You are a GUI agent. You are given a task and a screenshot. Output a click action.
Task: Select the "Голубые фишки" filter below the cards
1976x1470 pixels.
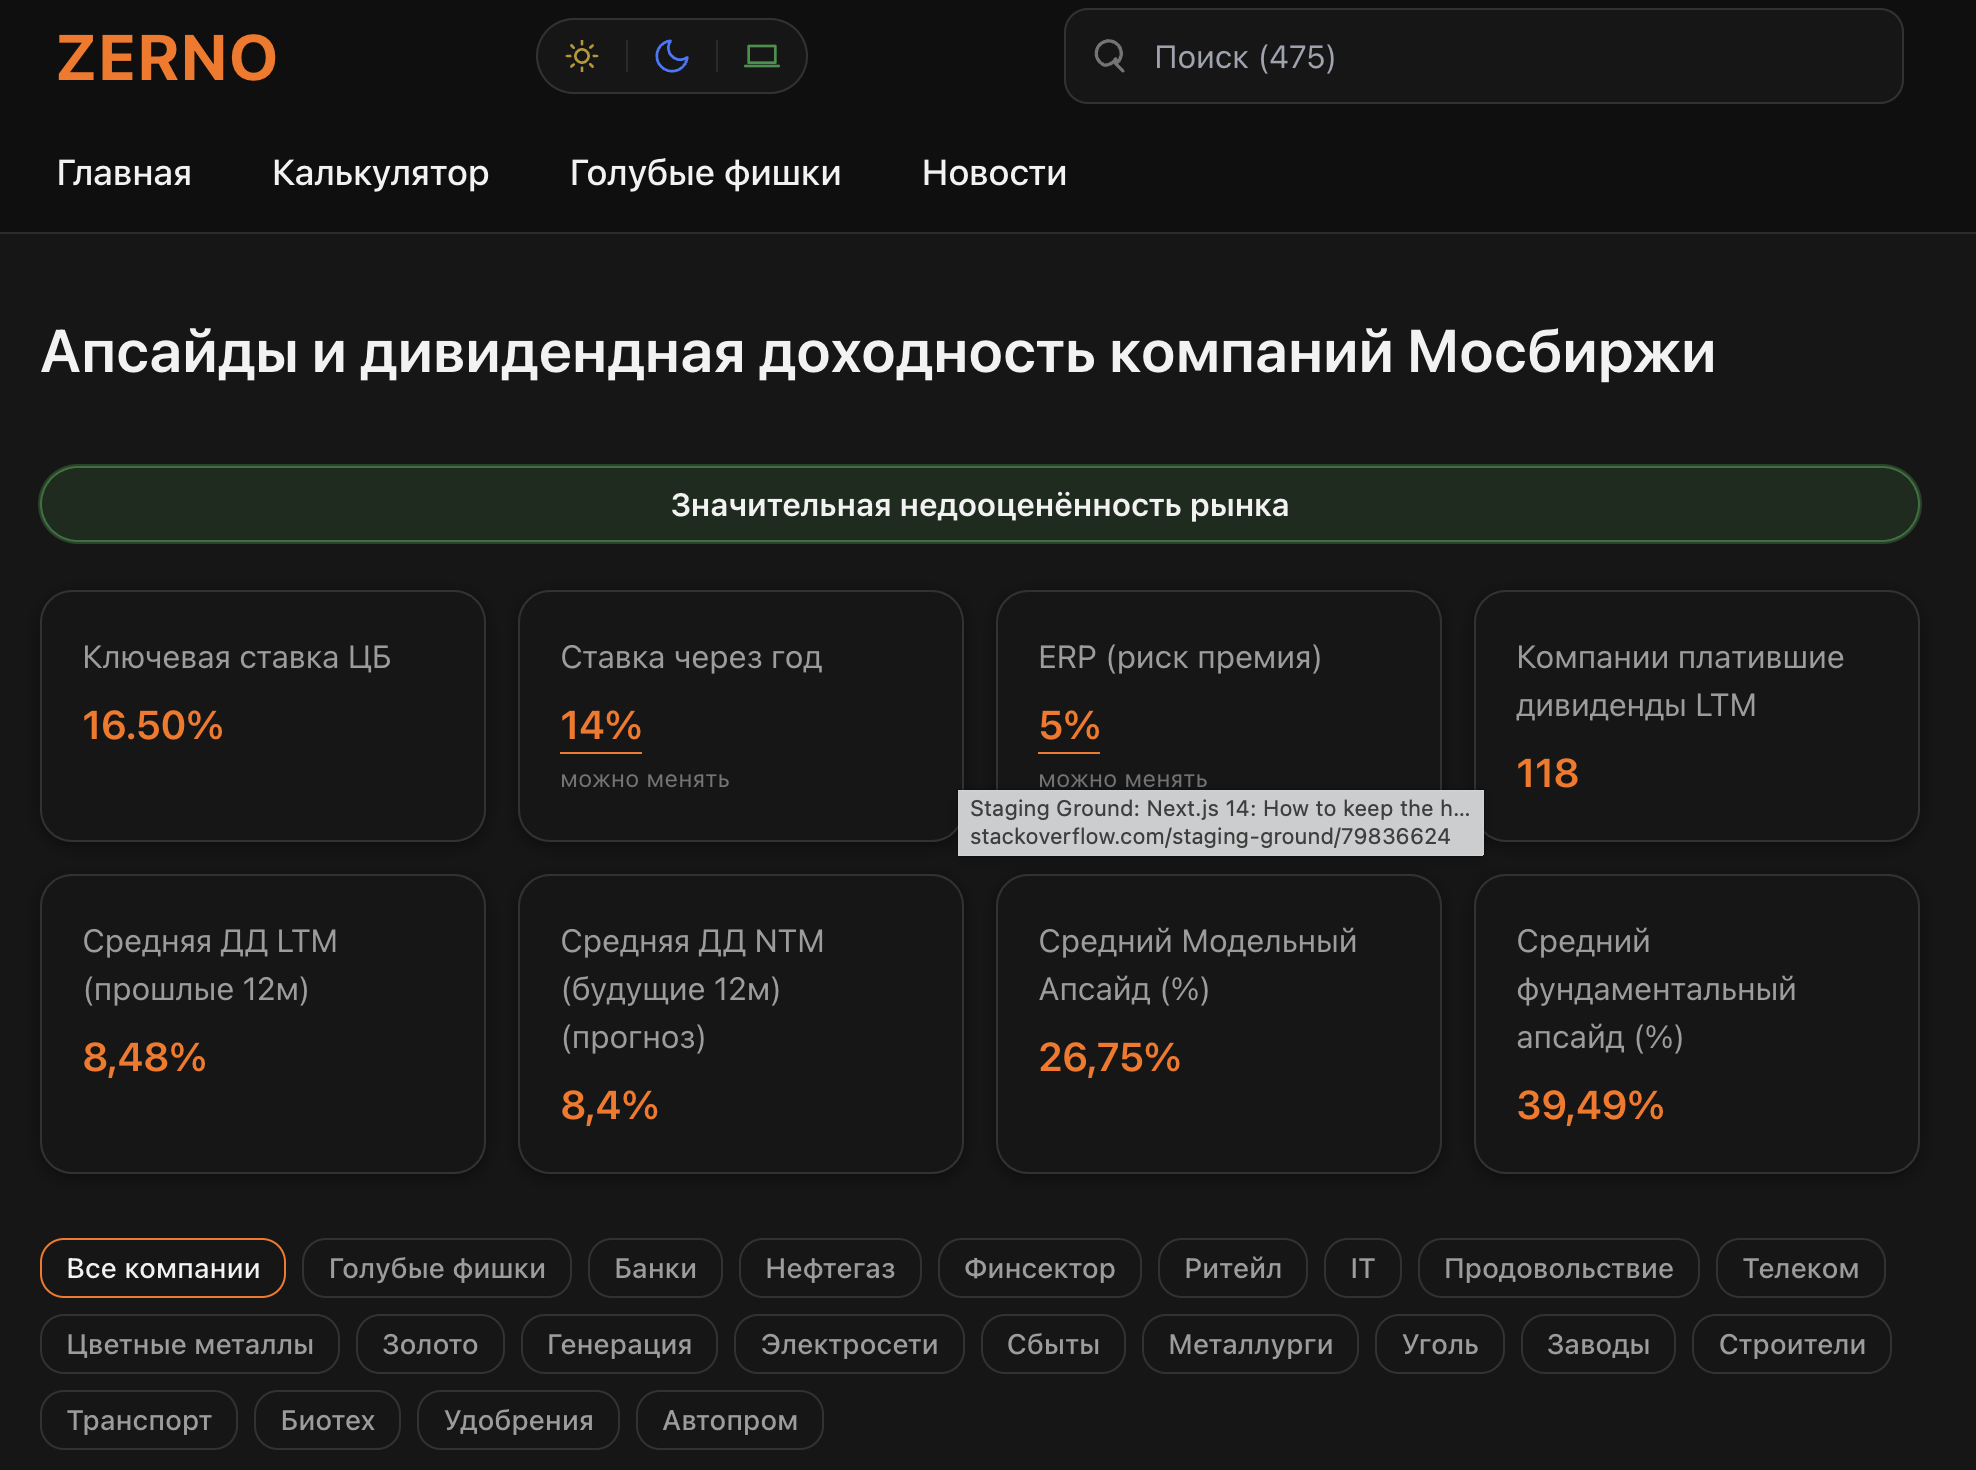pyautogui.click(x=436, y=1267)
